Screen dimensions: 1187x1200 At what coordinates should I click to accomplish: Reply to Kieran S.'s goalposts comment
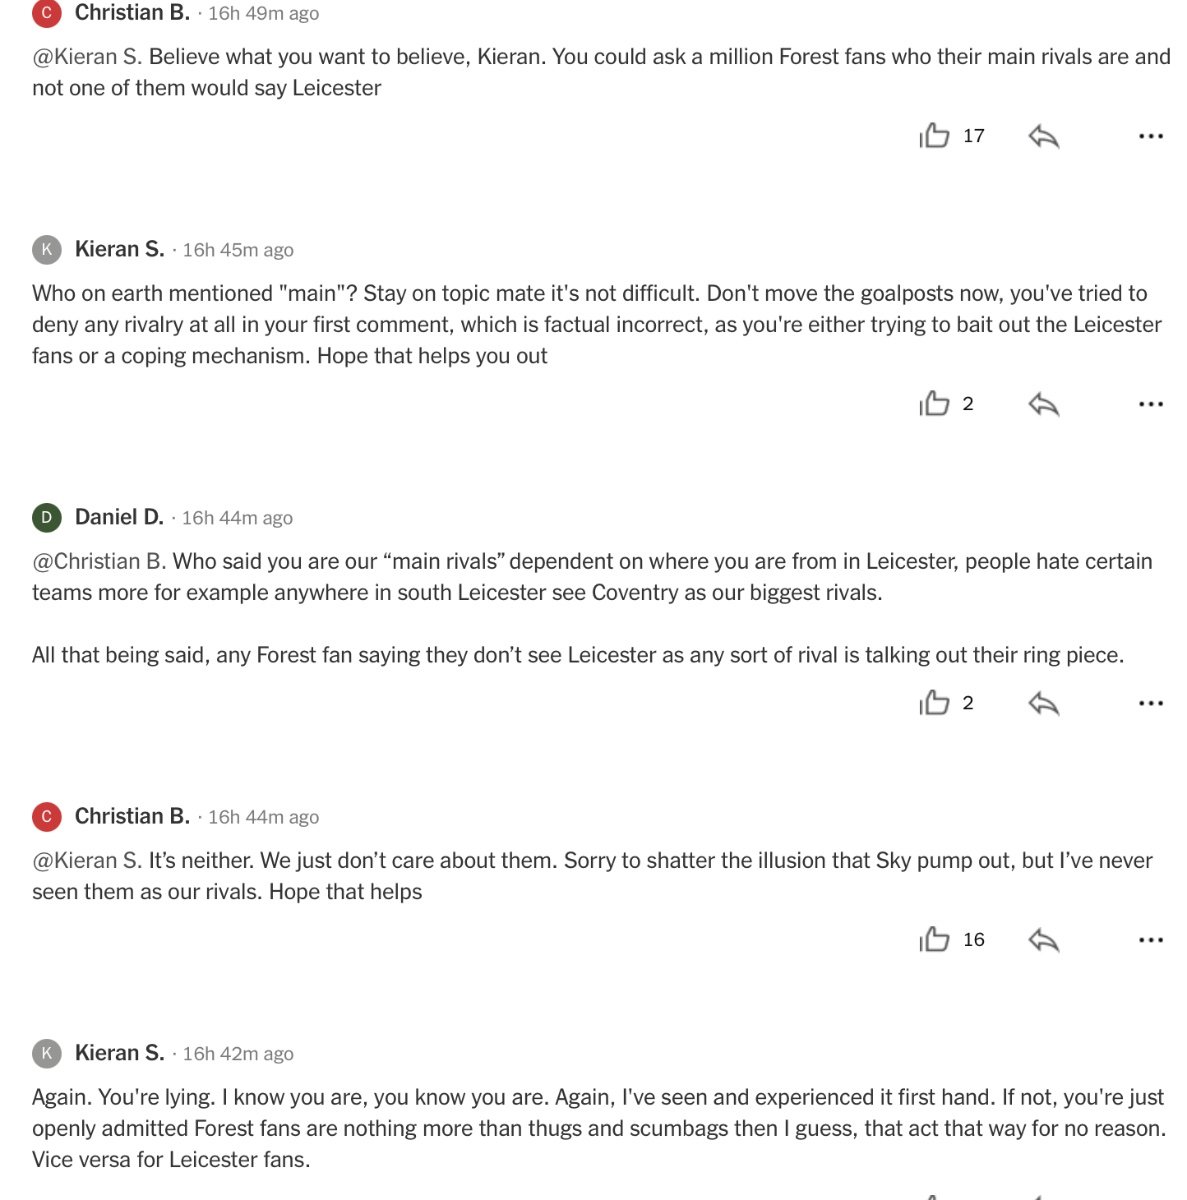coord(1043,404)
